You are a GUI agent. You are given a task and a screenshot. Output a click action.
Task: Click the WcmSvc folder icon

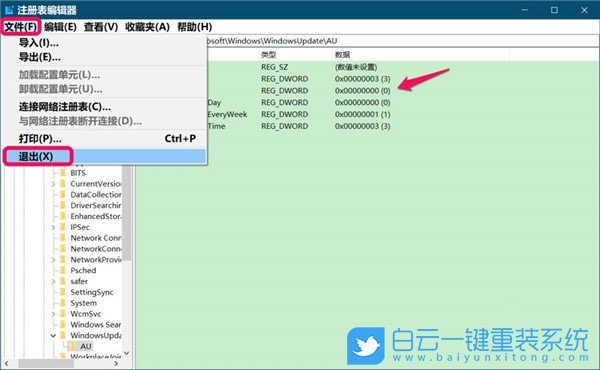point(63,314)
